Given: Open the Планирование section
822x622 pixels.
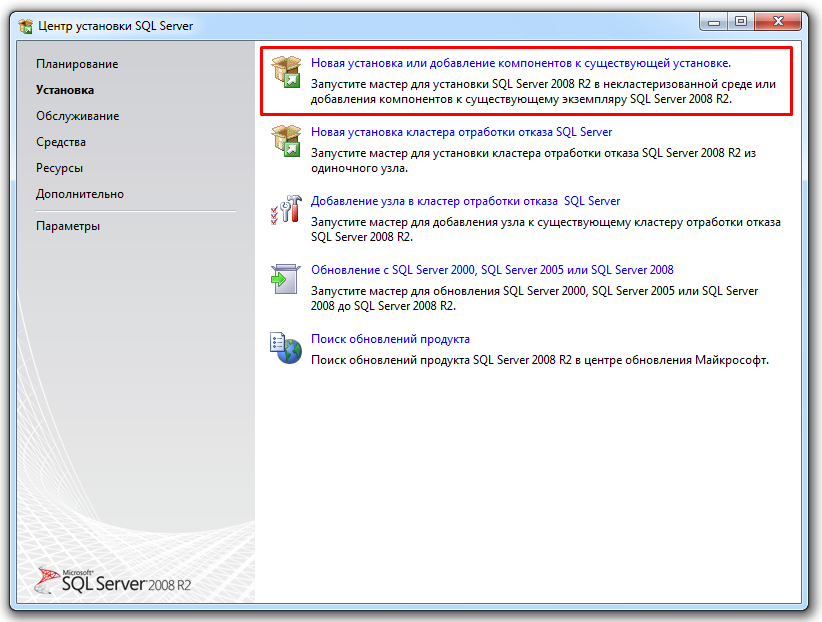Looking at the screenshot, I should pyautogui.click(x=77, y=64).
